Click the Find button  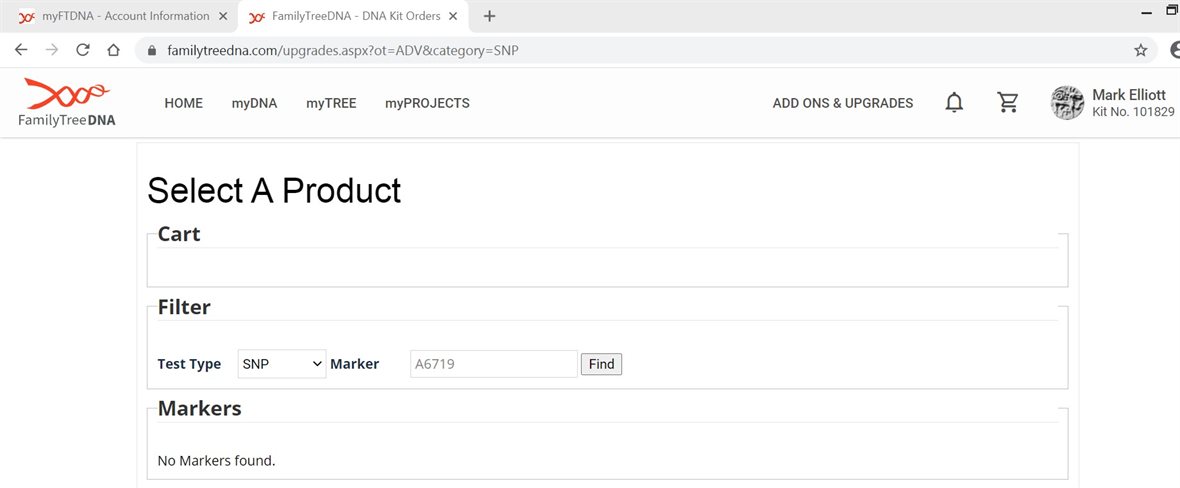[x=601, y=364]
